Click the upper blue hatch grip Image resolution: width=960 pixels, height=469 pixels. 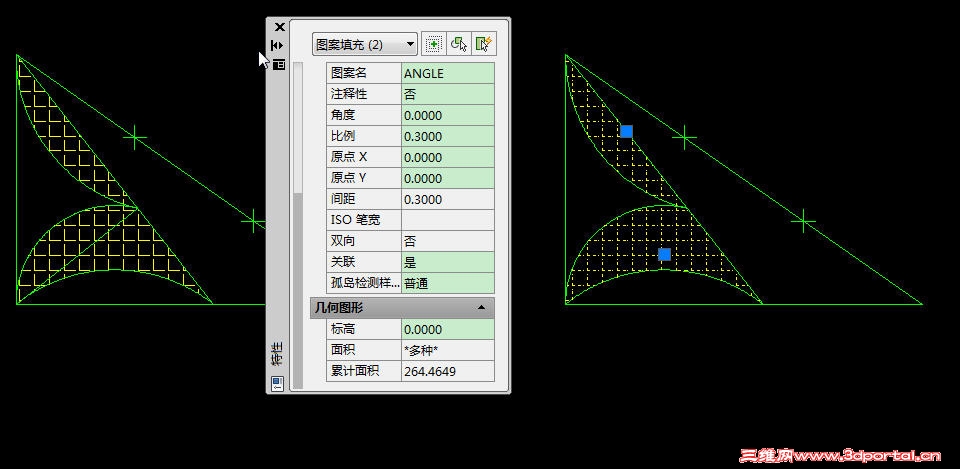tap(626, 131)
